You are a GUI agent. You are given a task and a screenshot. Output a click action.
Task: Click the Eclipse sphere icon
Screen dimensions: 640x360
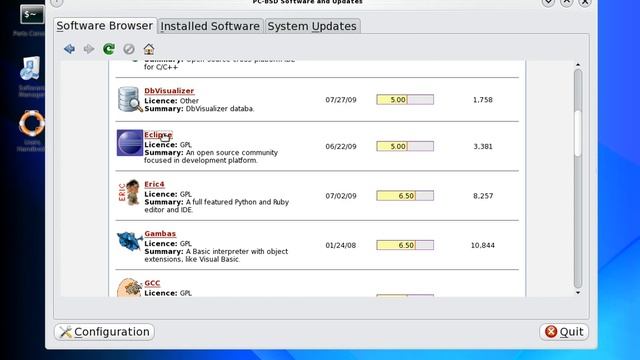coord(130,143)
